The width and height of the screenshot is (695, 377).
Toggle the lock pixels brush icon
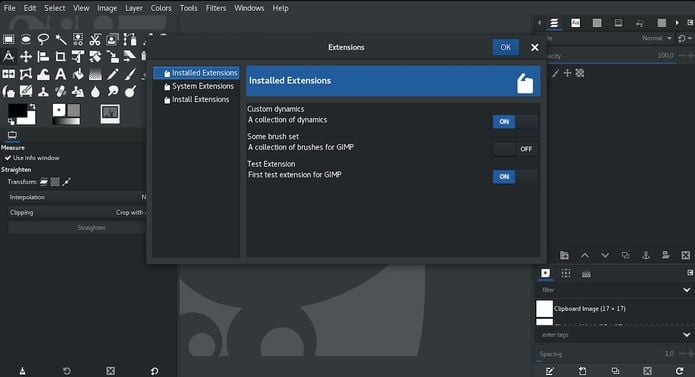(555, 73)
